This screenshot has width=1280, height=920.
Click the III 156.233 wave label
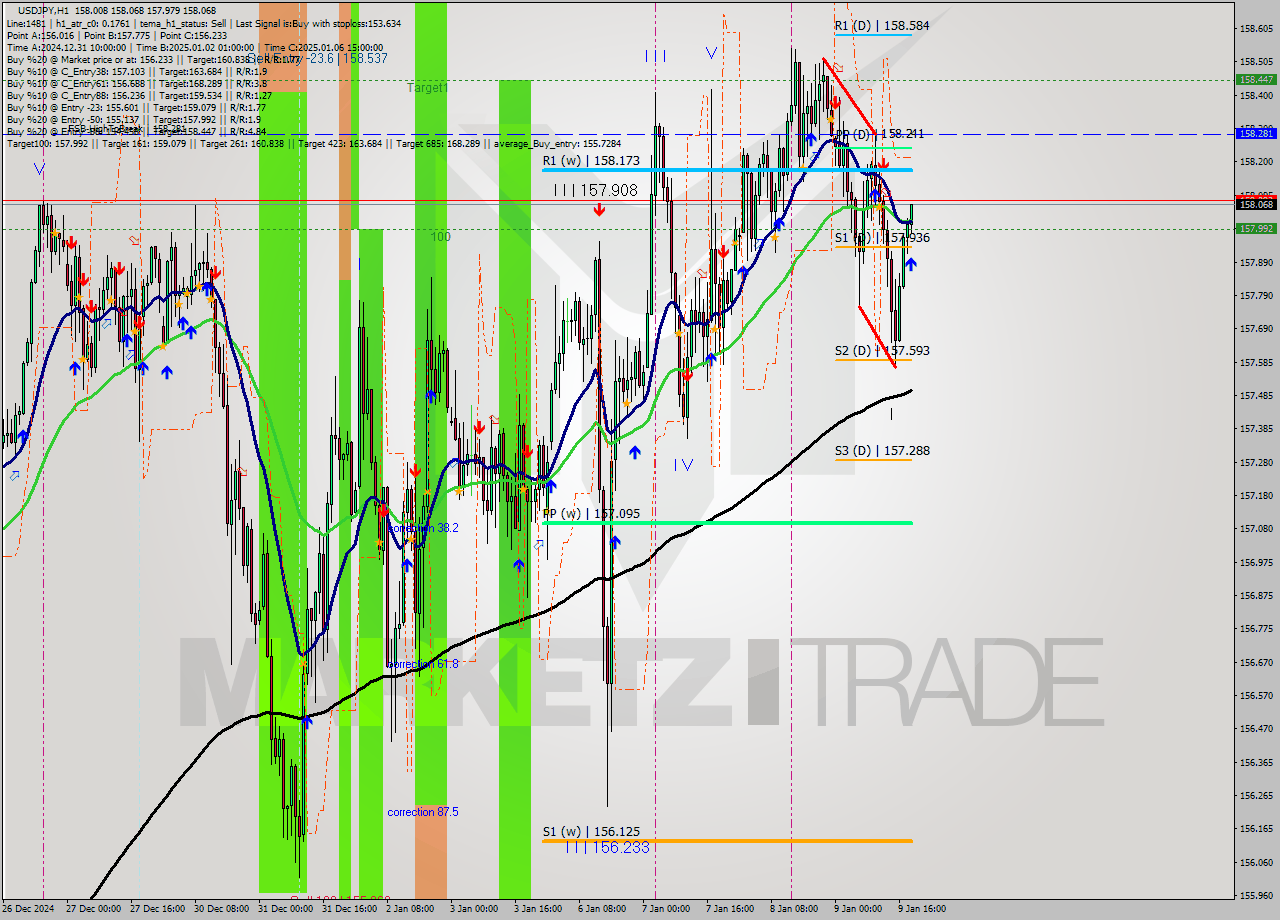click(608, 847)
